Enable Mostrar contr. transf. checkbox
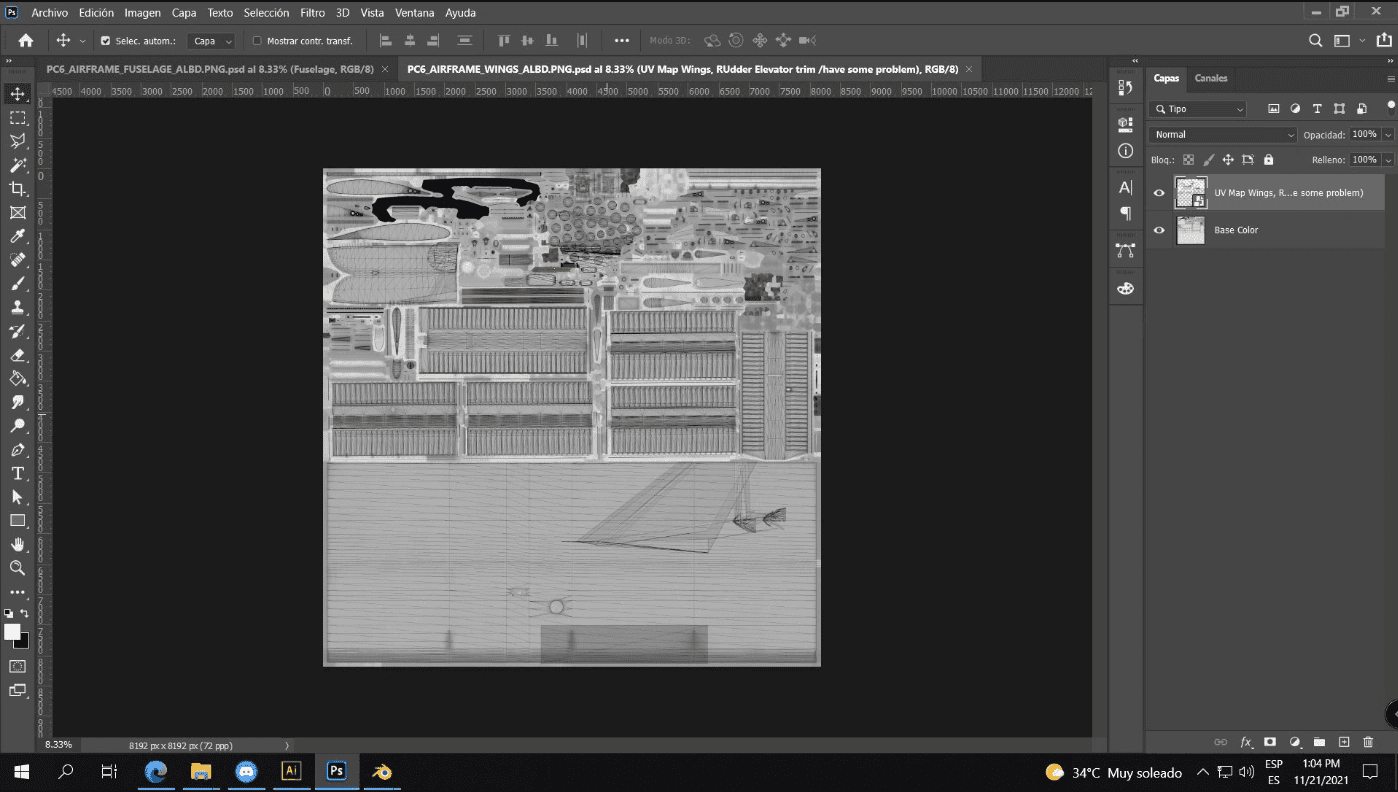The height and width of the screenshot is (792, 1398). pos(257,41)
